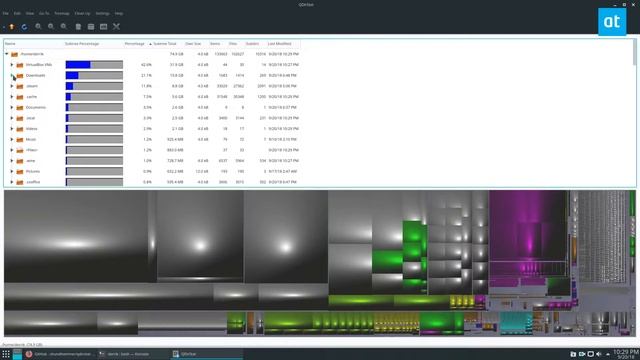Sort by Subtree Total column header

click(x=165, y=44)
